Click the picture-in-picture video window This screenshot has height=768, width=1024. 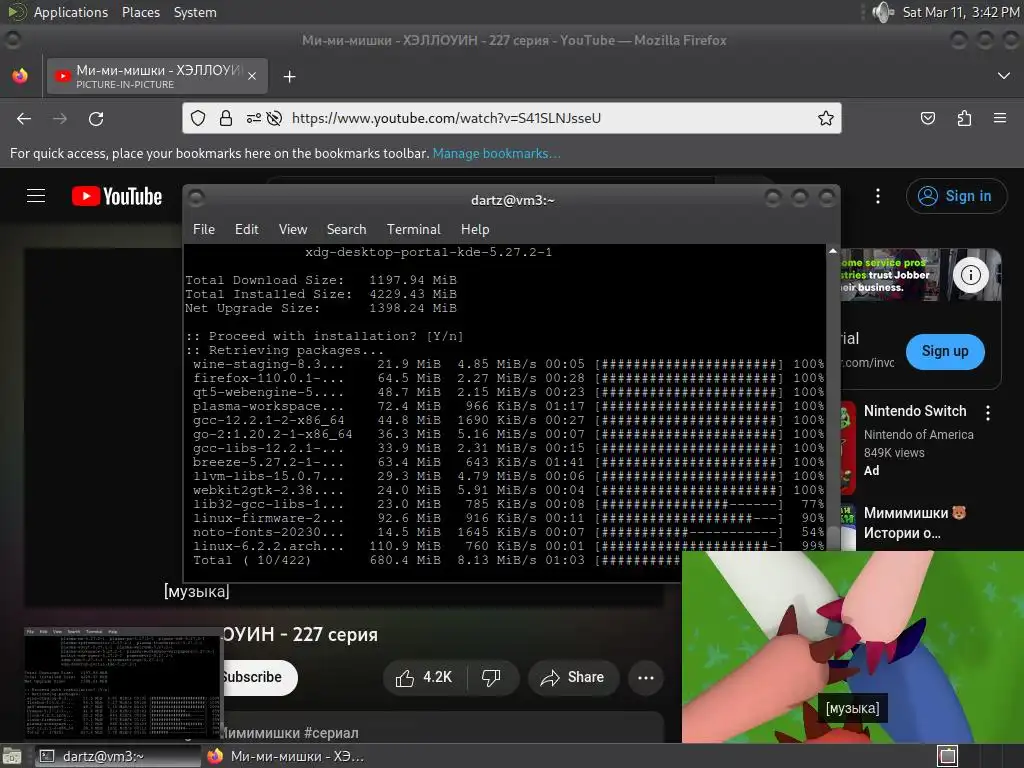point(852,647)
